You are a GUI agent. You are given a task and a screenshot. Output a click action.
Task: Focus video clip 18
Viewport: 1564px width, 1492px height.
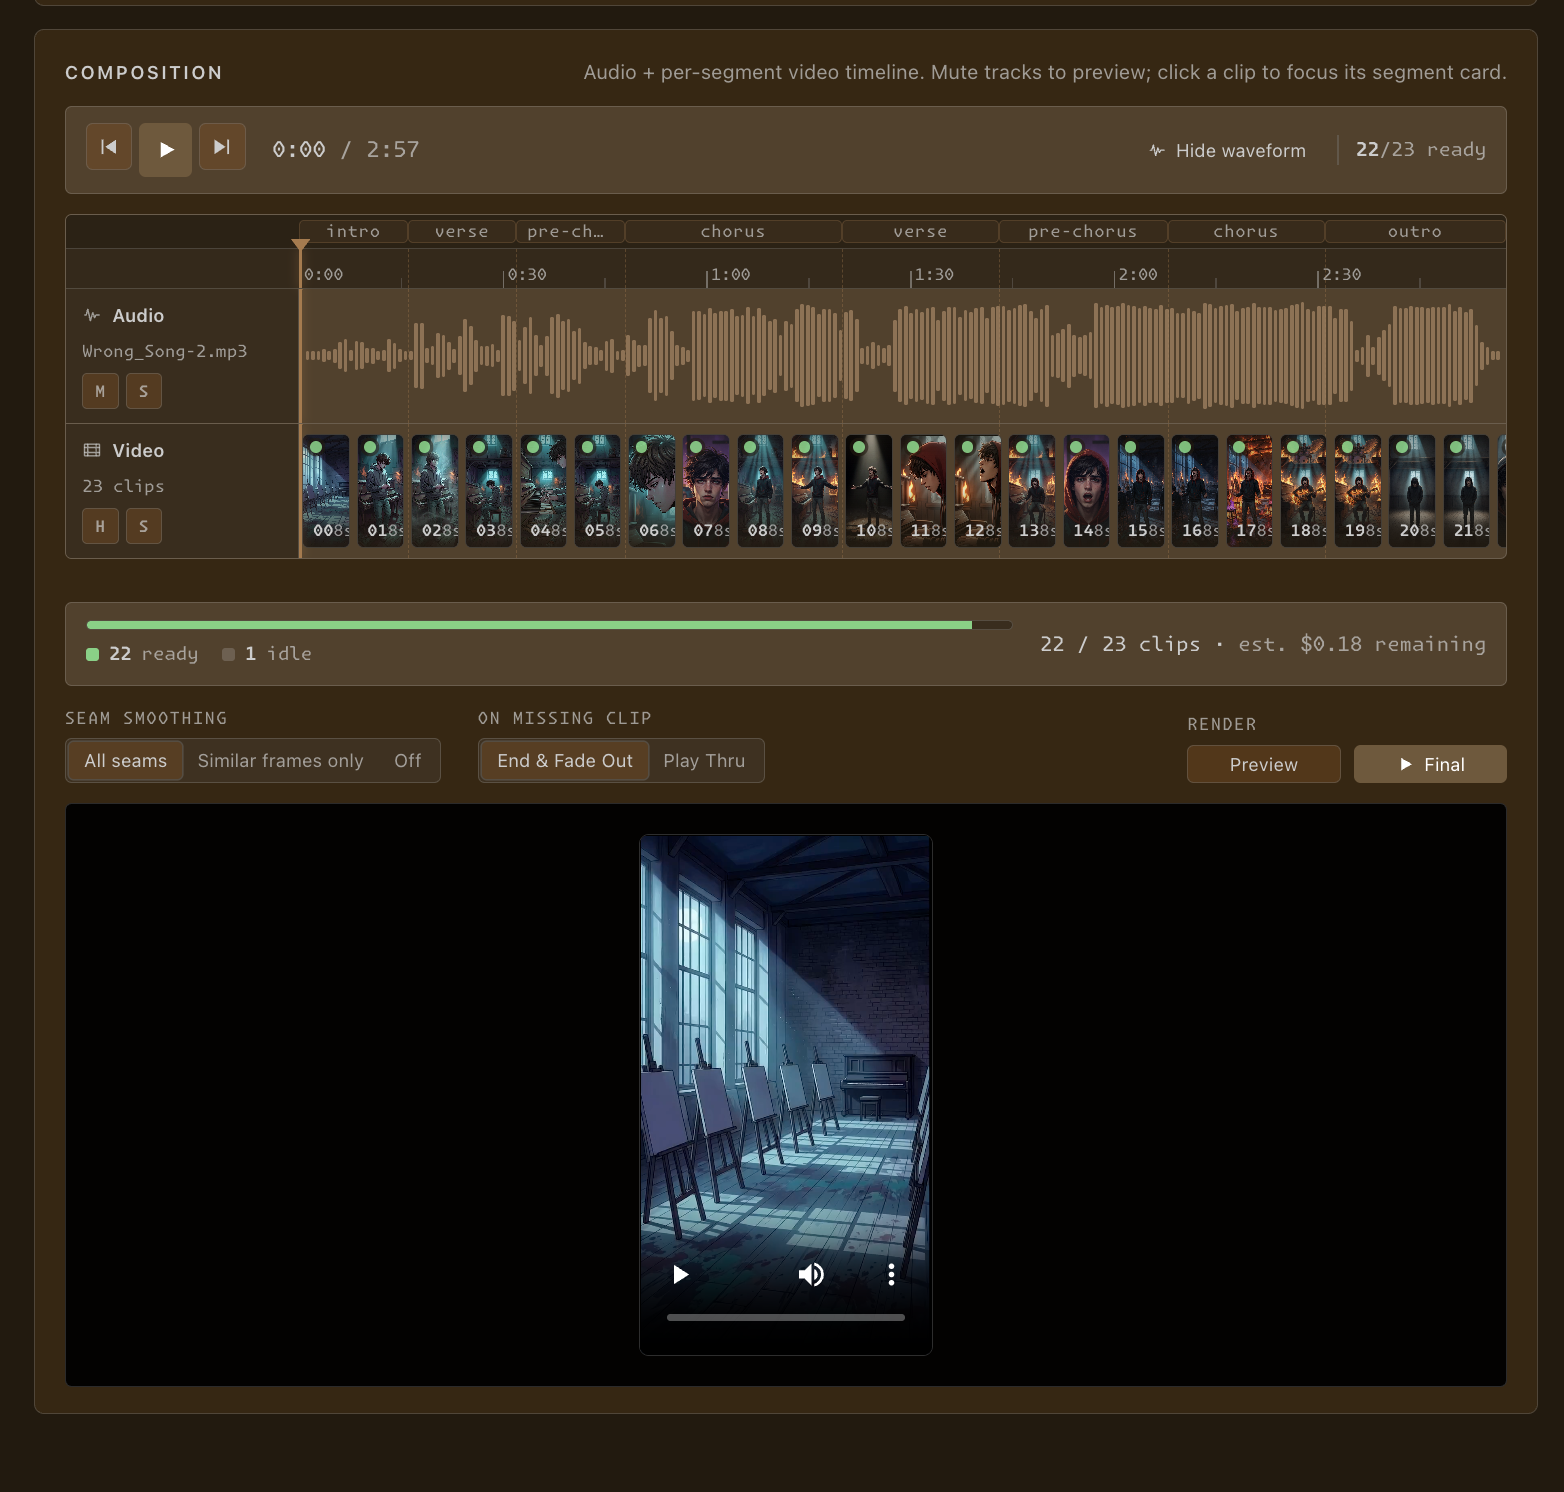pyautogui.click(x=1304, y=490)
